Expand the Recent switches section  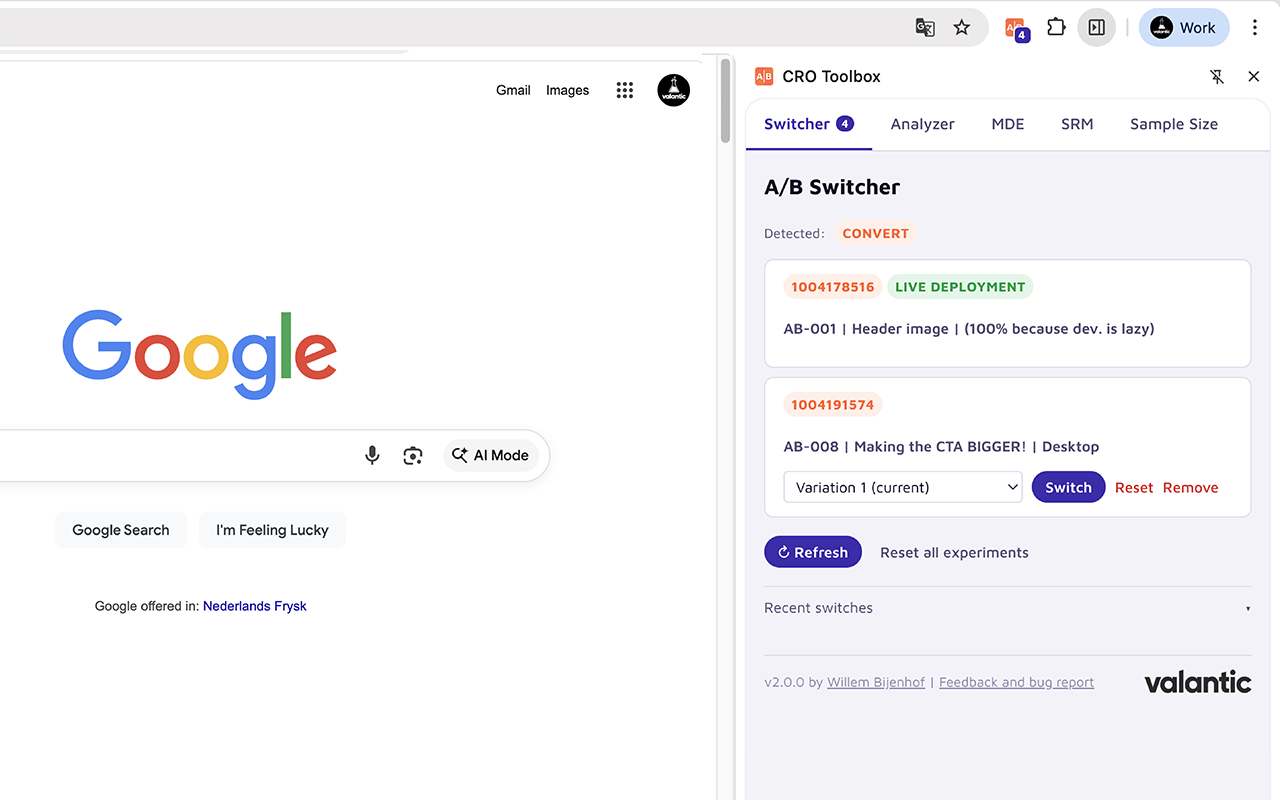(x=1007, y=608)
